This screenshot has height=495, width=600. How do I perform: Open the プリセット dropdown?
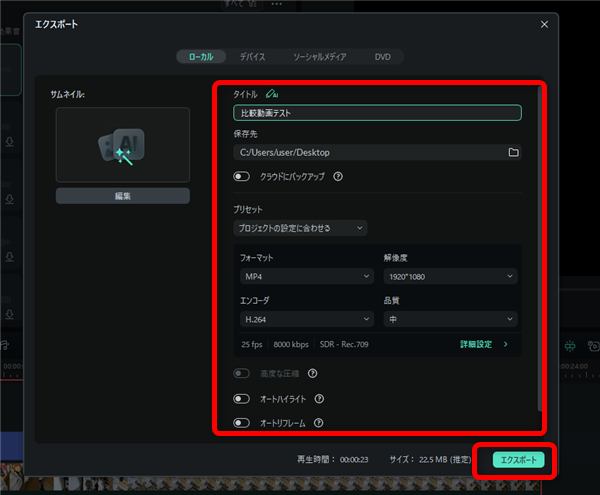coord(300,228)
